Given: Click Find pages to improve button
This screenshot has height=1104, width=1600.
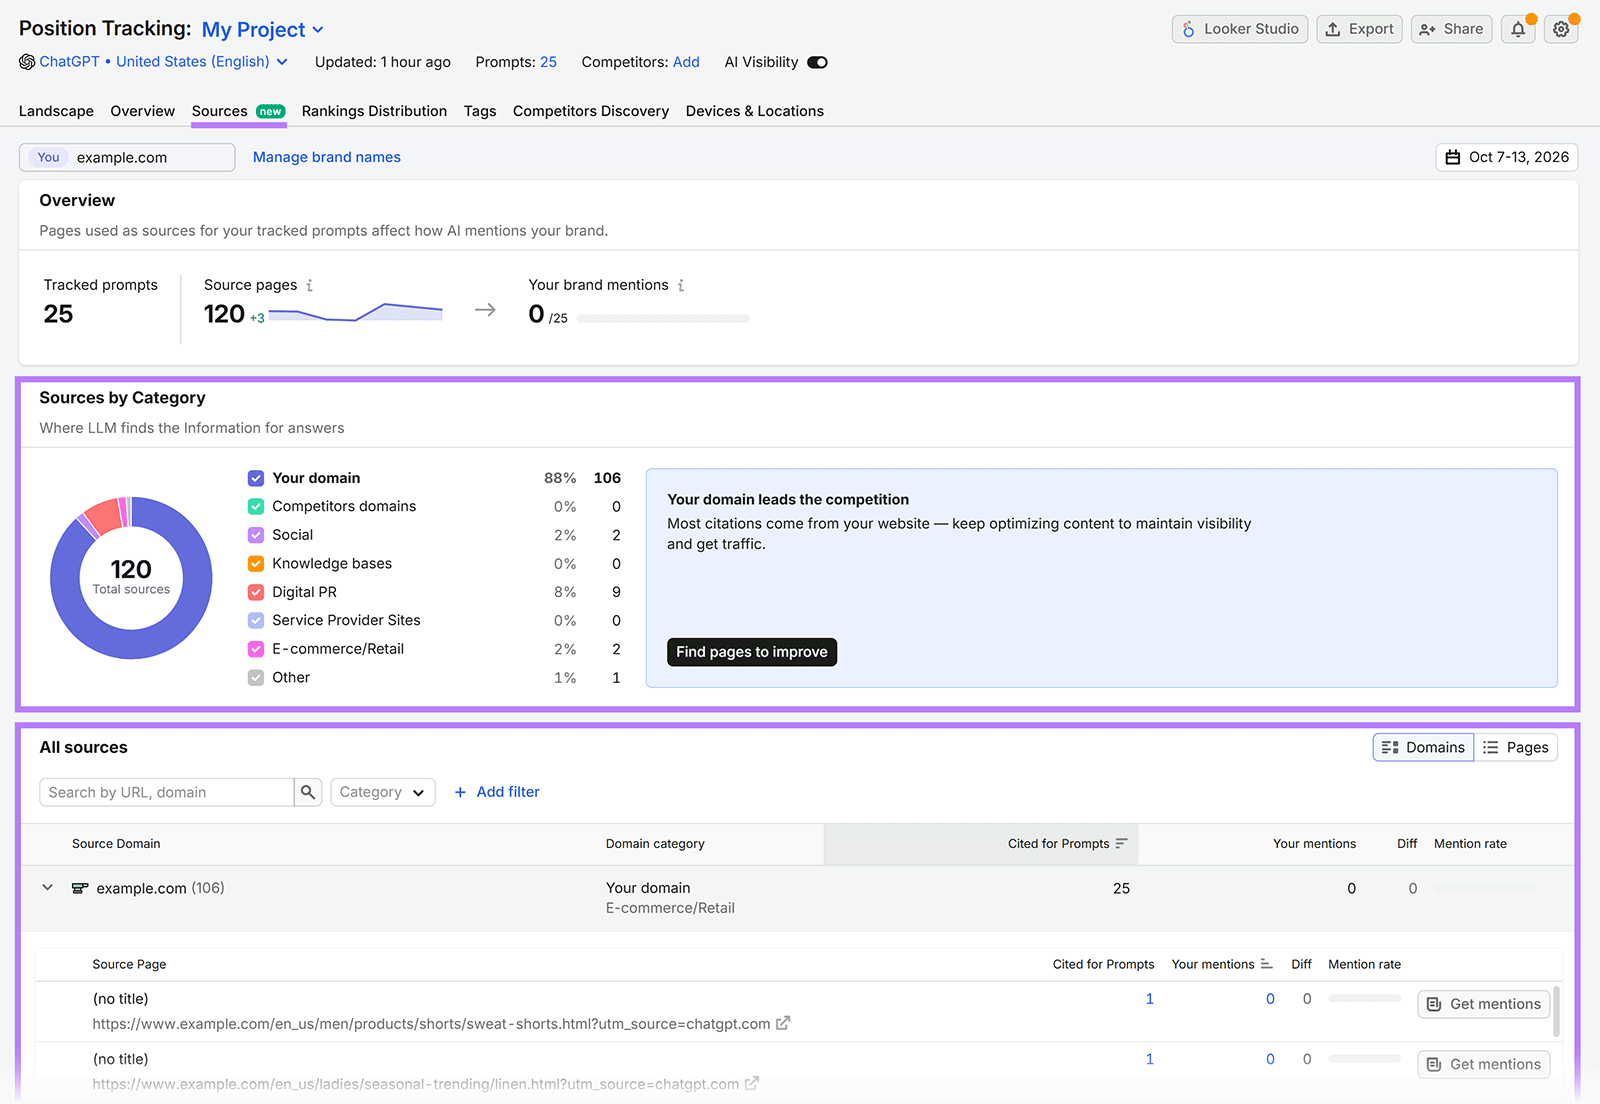Looking at the screenshot, I should pyautogui.click(x=752, y=652).
